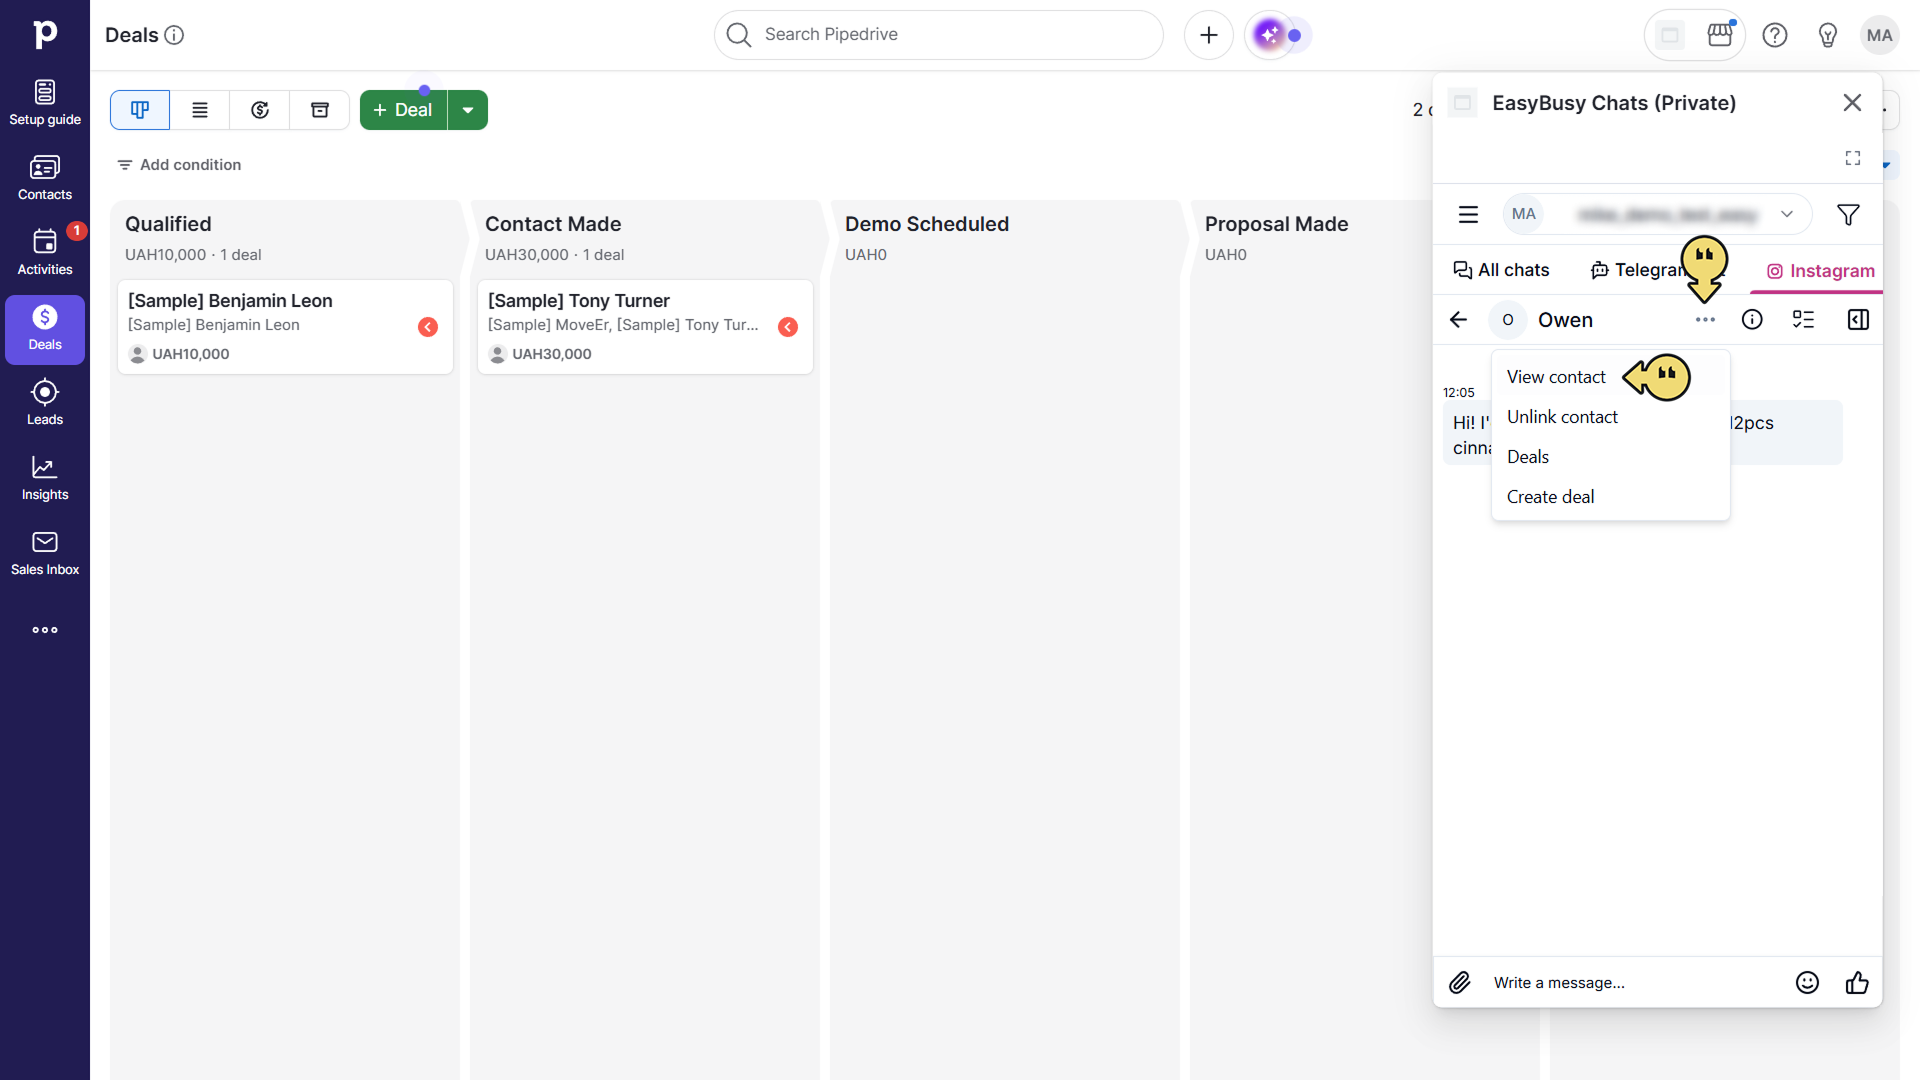Open the chat filter funnel

1848,215
